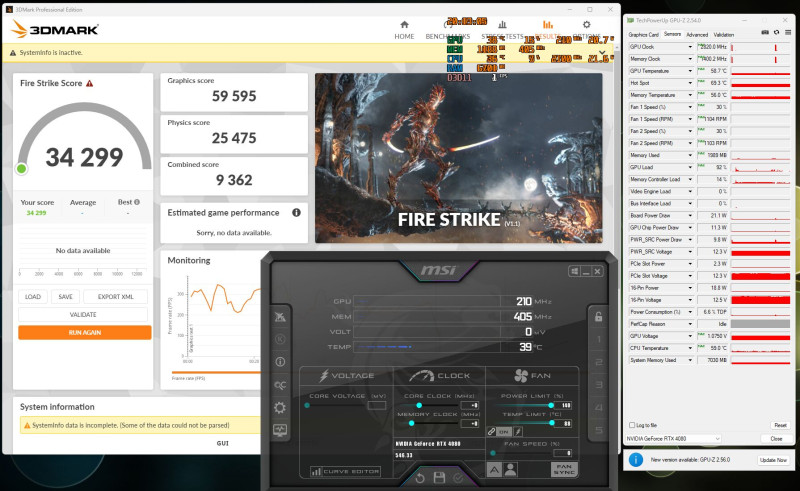Open the NVIDIA GeForce RTX 4080 GPU selector
This screenshot has width=800, height=491.
pos(673,438)
